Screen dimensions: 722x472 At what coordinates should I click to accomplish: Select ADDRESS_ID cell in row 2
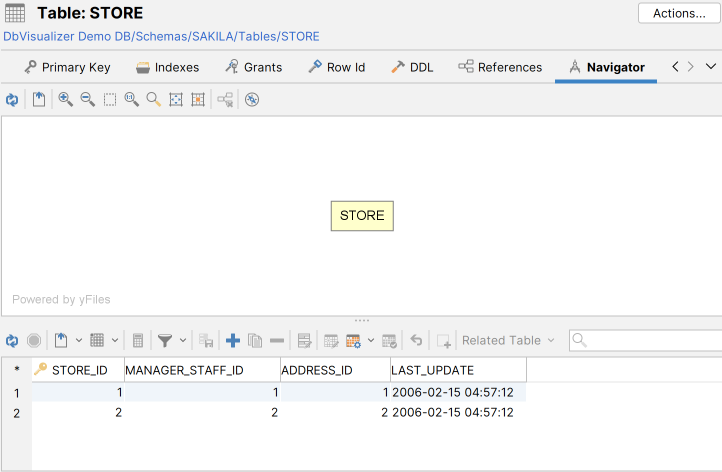335,413
